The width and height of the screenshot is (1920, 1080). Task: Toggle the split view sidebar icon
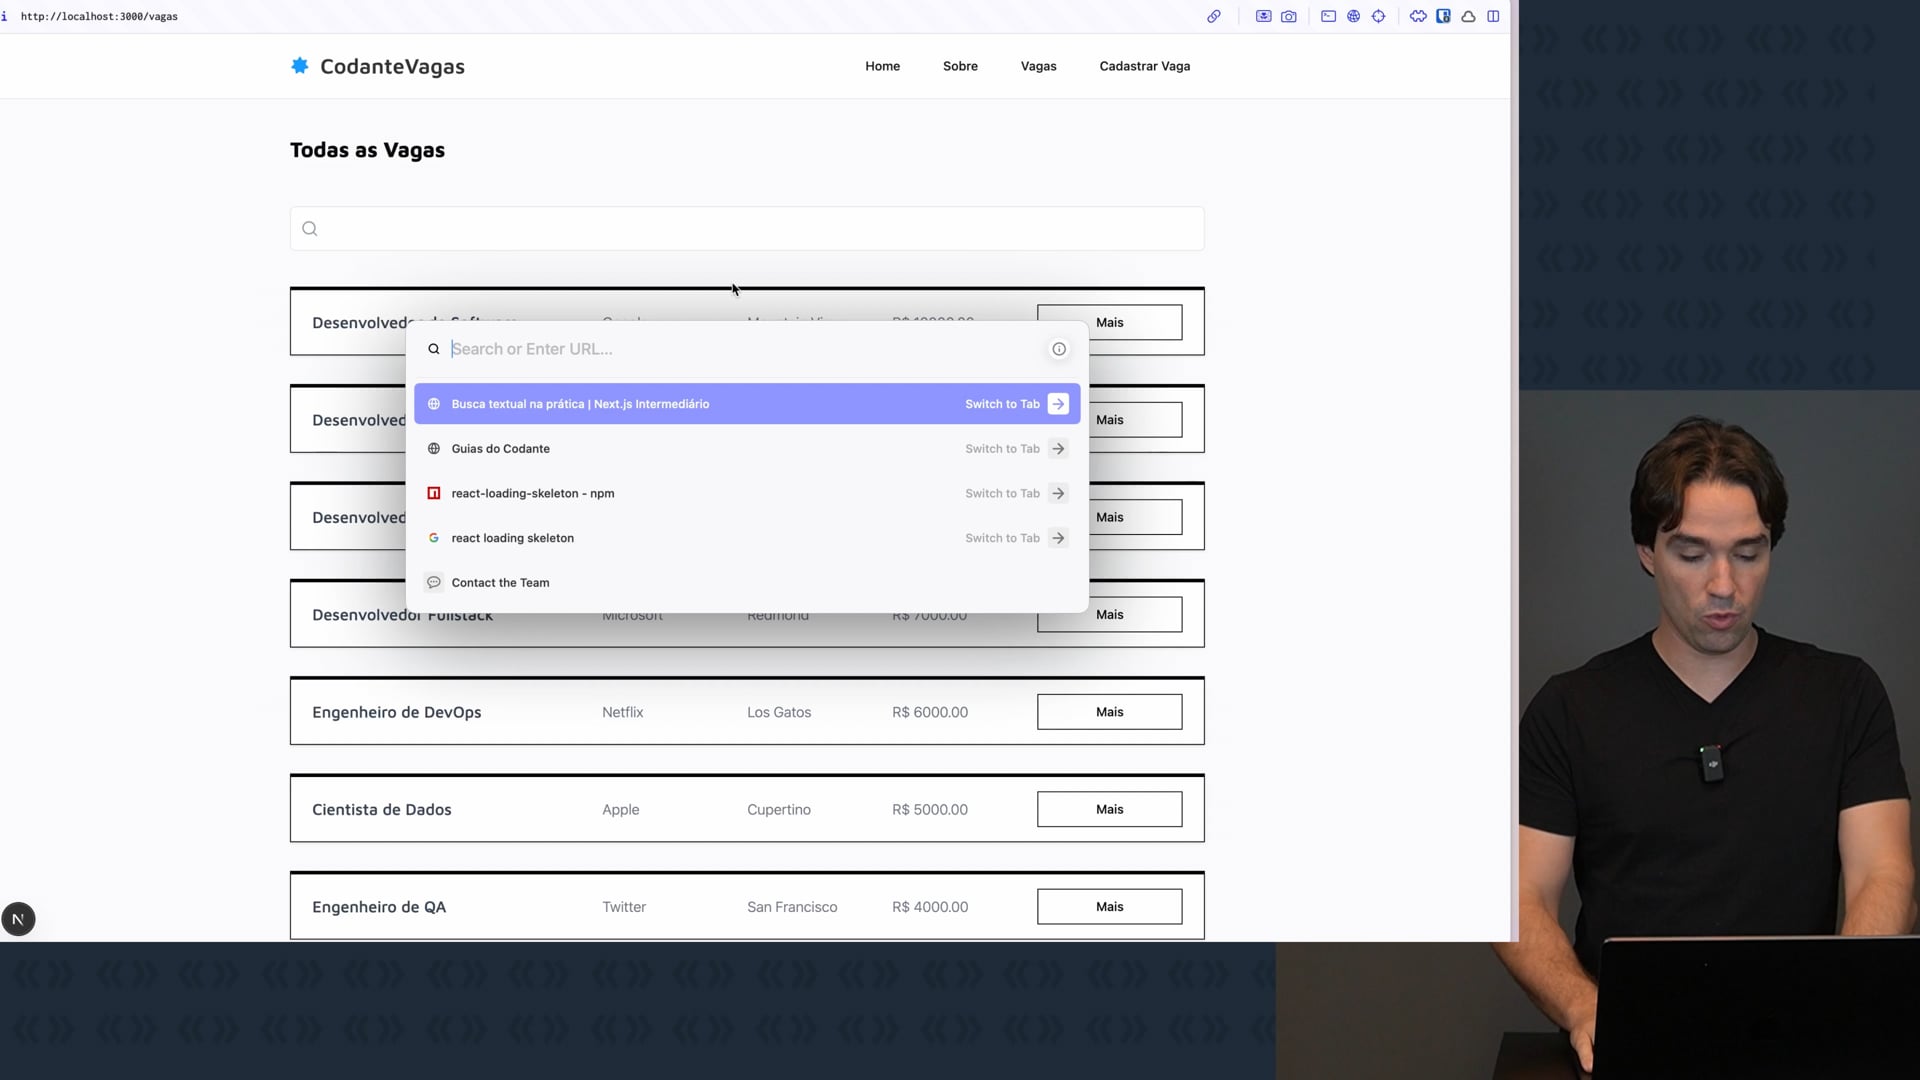(1493, 16)
